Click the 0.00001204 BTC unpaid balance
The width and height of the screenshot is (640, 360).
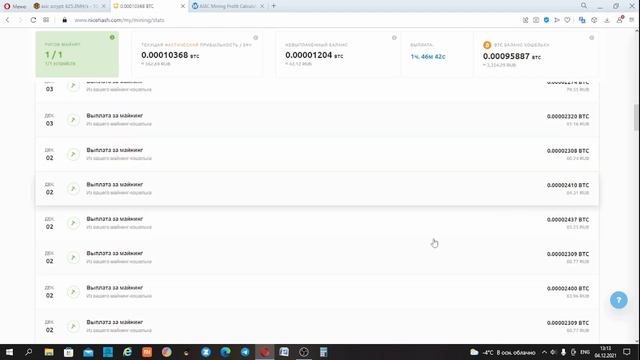click(314, 55)
